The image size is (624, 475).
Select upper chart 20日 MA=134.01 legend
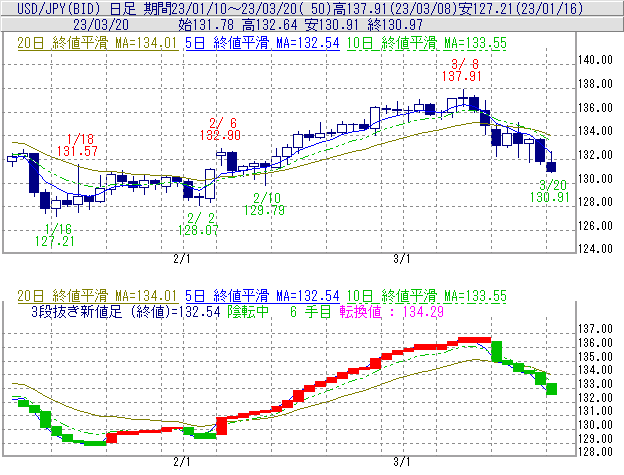point(97,43)
